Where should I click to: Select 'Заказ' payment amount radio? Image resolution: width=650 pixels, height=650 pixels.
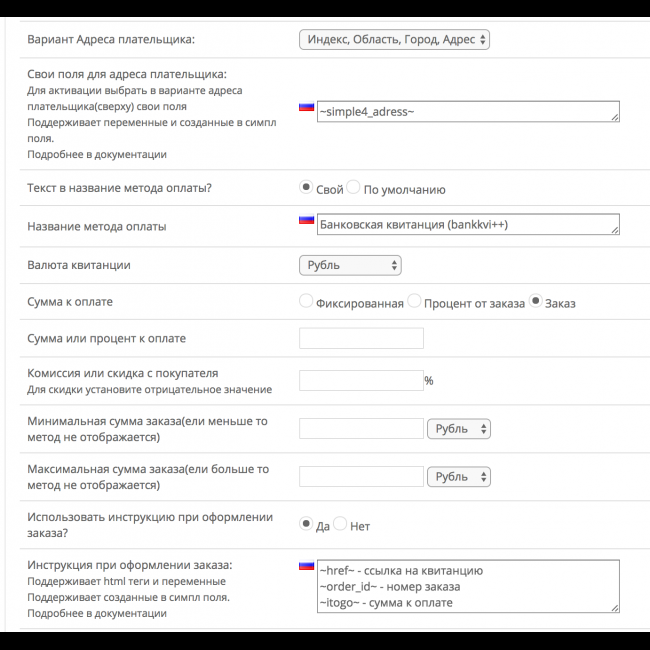535,302
